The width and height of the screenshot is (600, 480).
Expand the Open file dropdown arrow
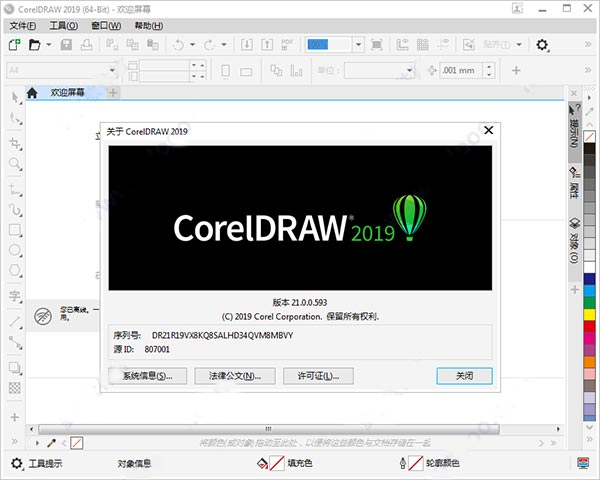(x=47, y=45)
